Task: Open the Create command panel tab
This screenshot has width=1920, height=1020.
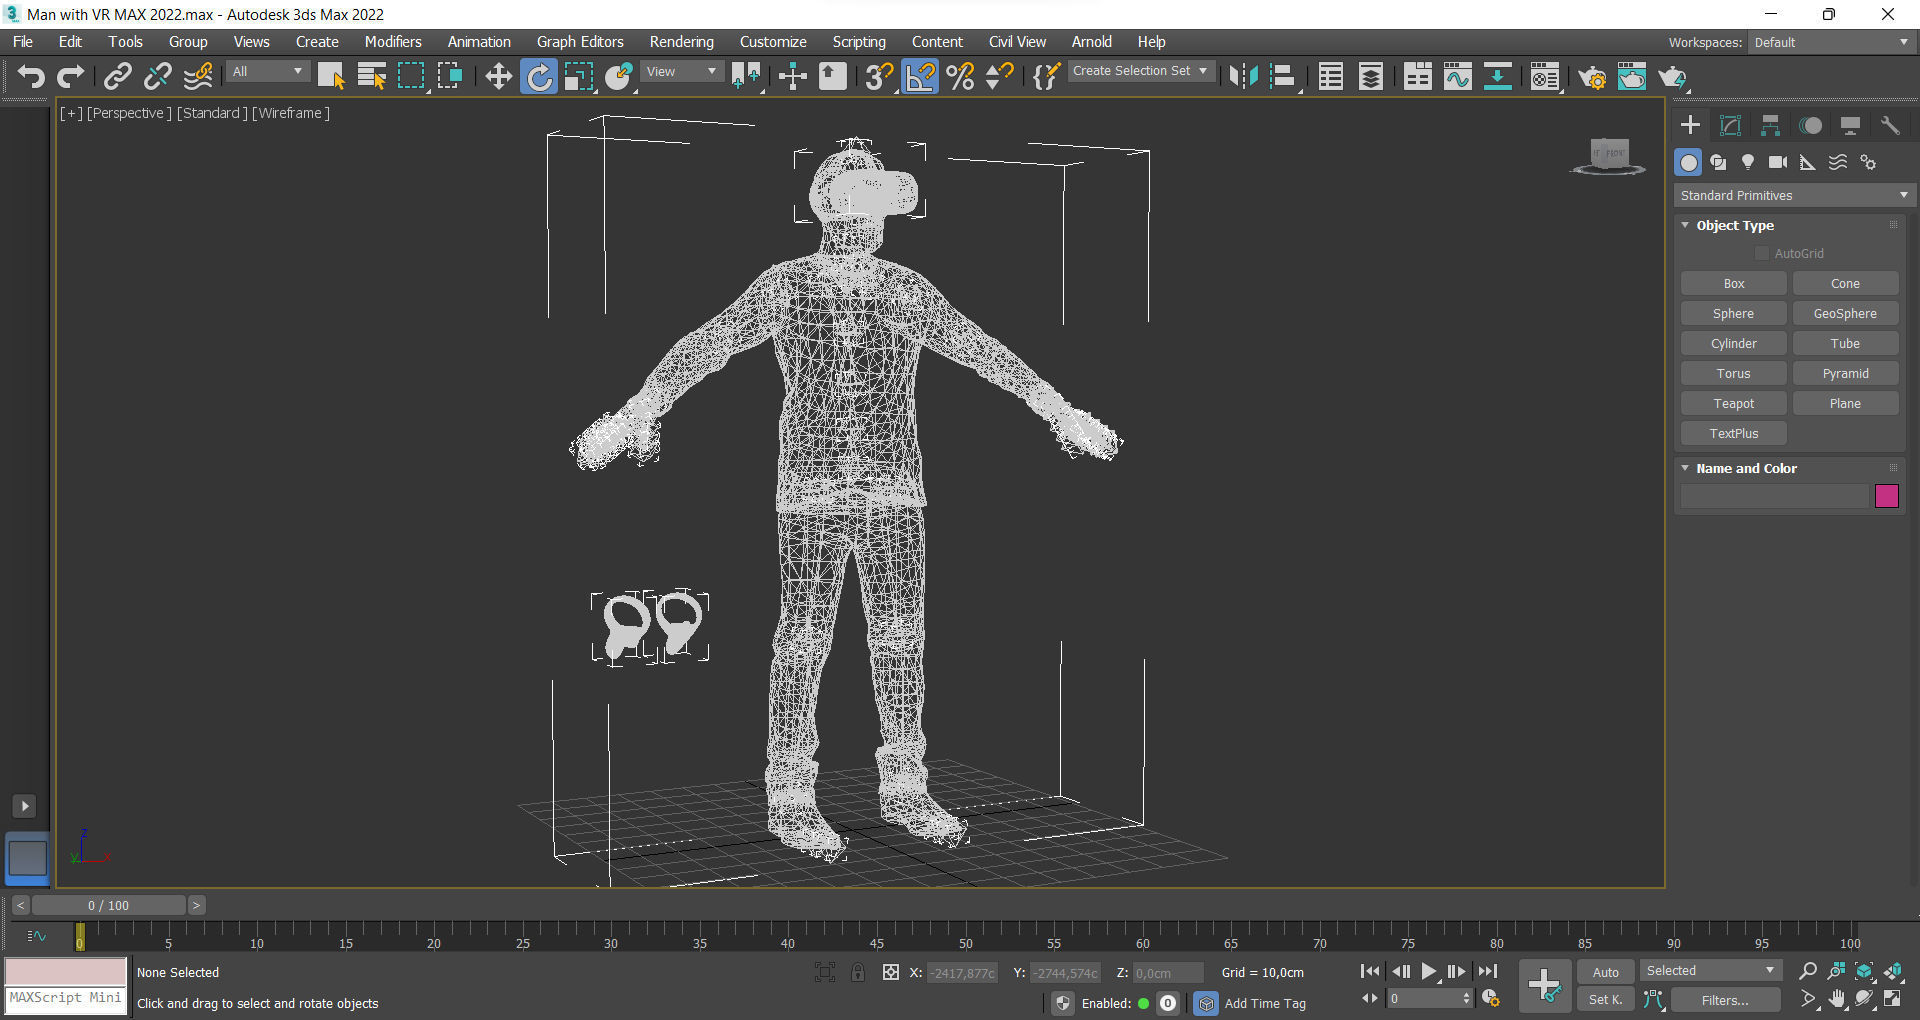Action: click(1690, 125)
